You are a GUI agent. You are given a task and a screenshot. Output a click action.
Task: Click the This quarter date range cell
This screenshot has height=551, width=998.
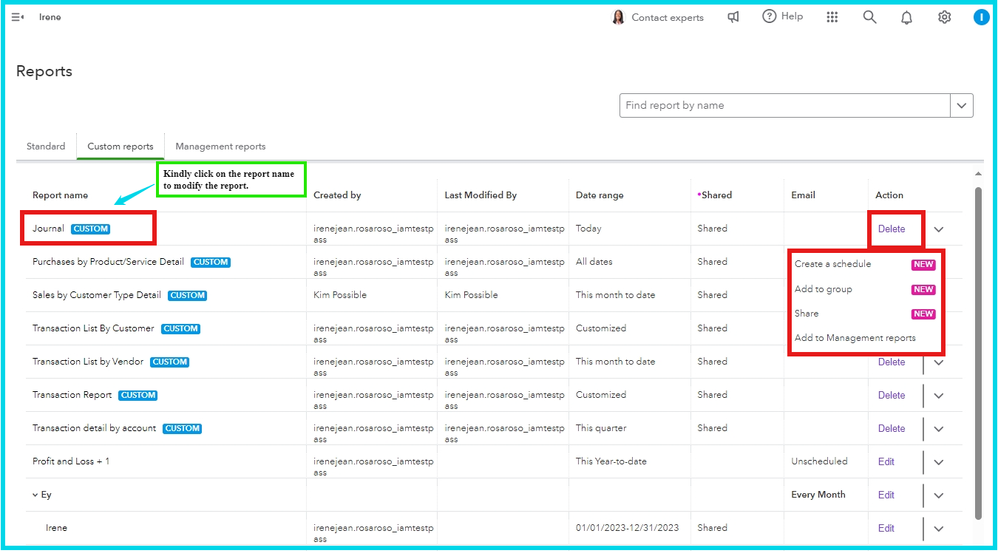coord(601,428)
